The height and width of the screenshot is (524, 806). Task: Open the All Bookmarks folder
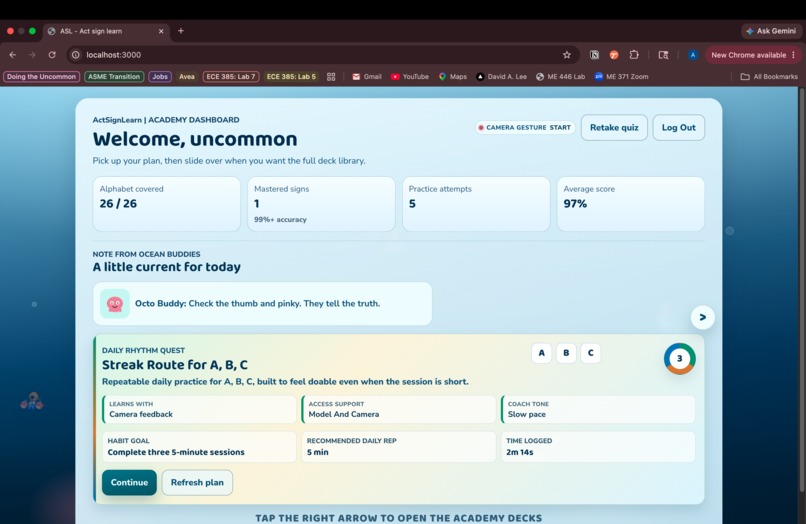(x=769, y=77)
